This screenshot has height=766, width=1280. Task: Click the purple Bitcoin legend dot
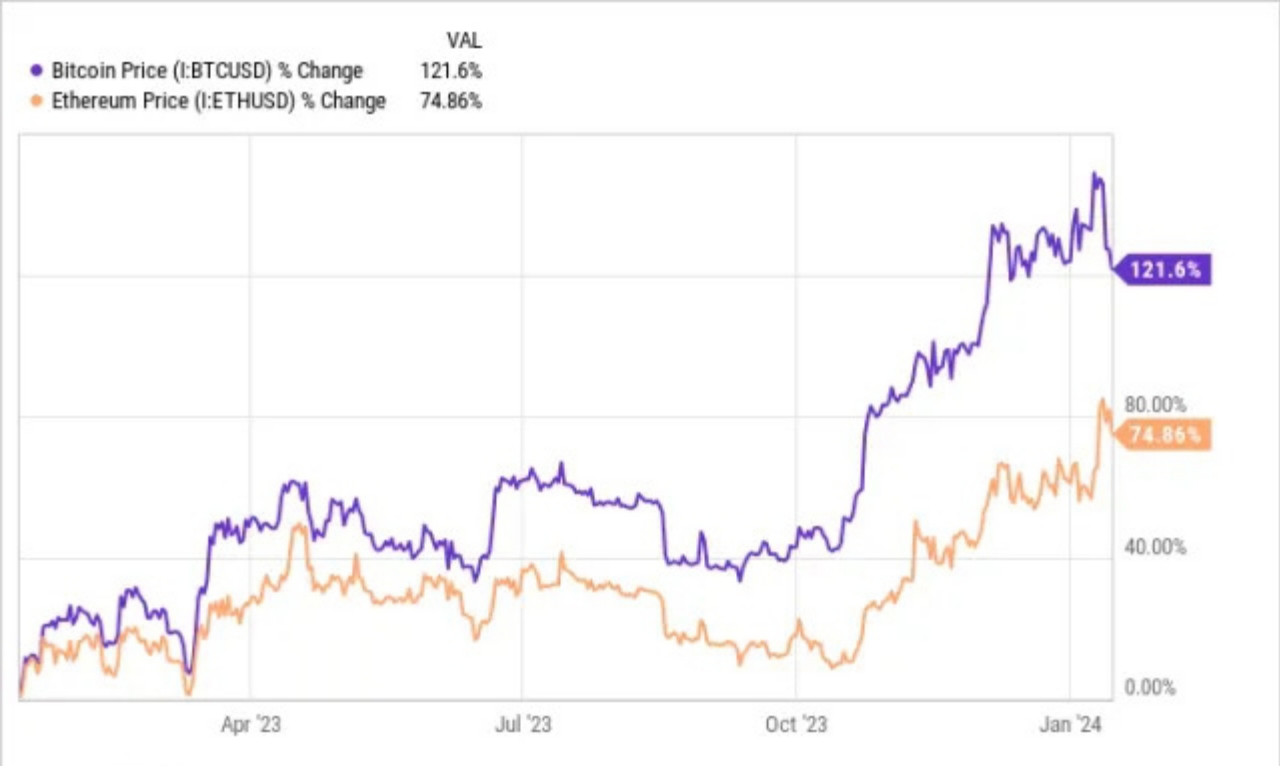pyautogui.click(x=37, y=71)
